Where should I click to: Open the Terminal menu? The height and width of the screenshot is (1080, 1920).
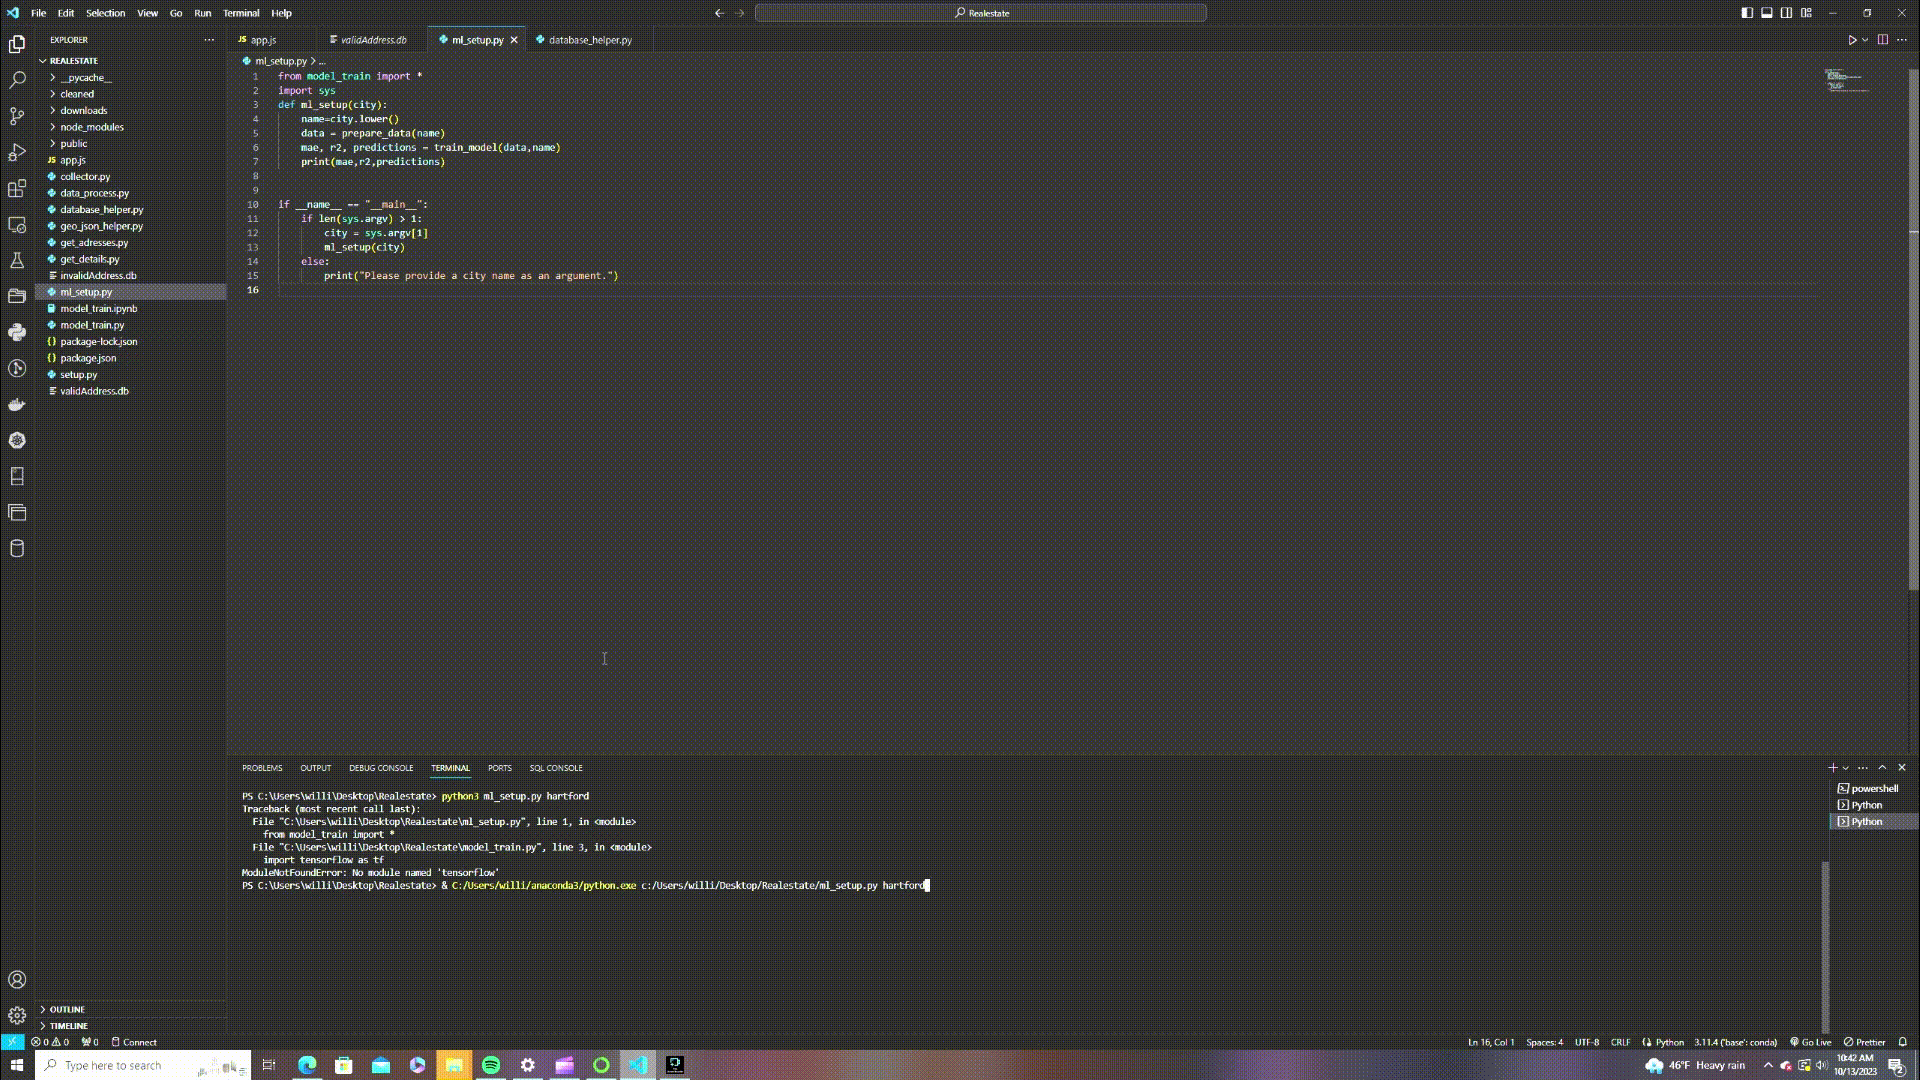241,13
